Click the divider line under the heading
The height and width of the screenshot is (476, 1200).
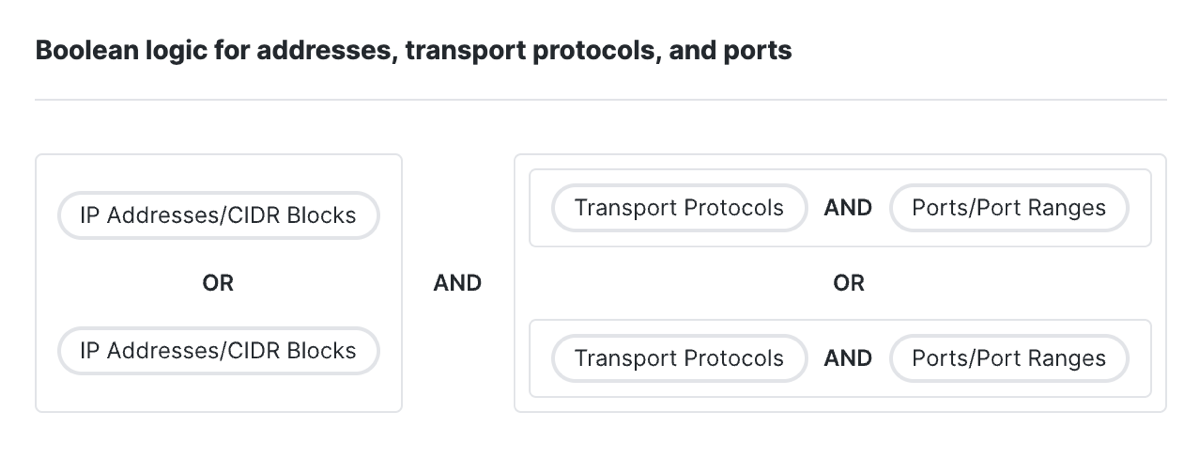[600, 100]
